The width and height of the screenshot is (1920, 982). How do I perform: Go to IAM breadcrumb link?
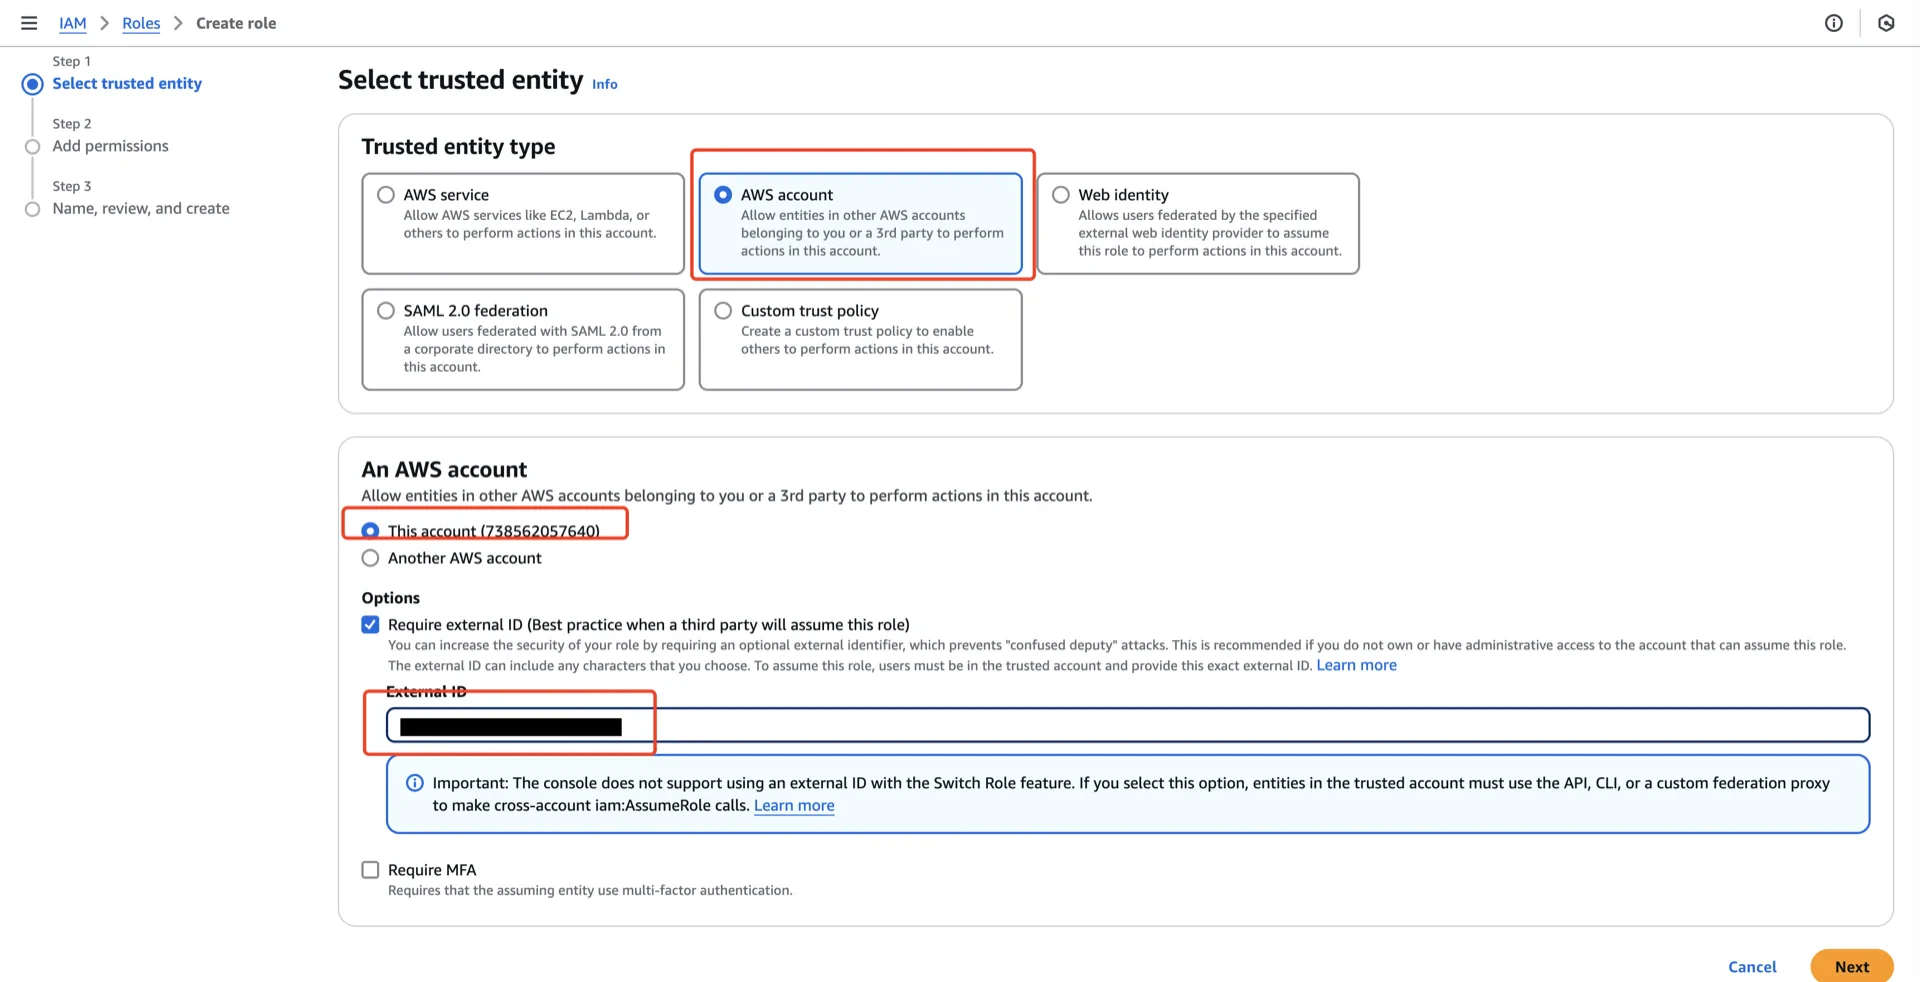(73, 23)
